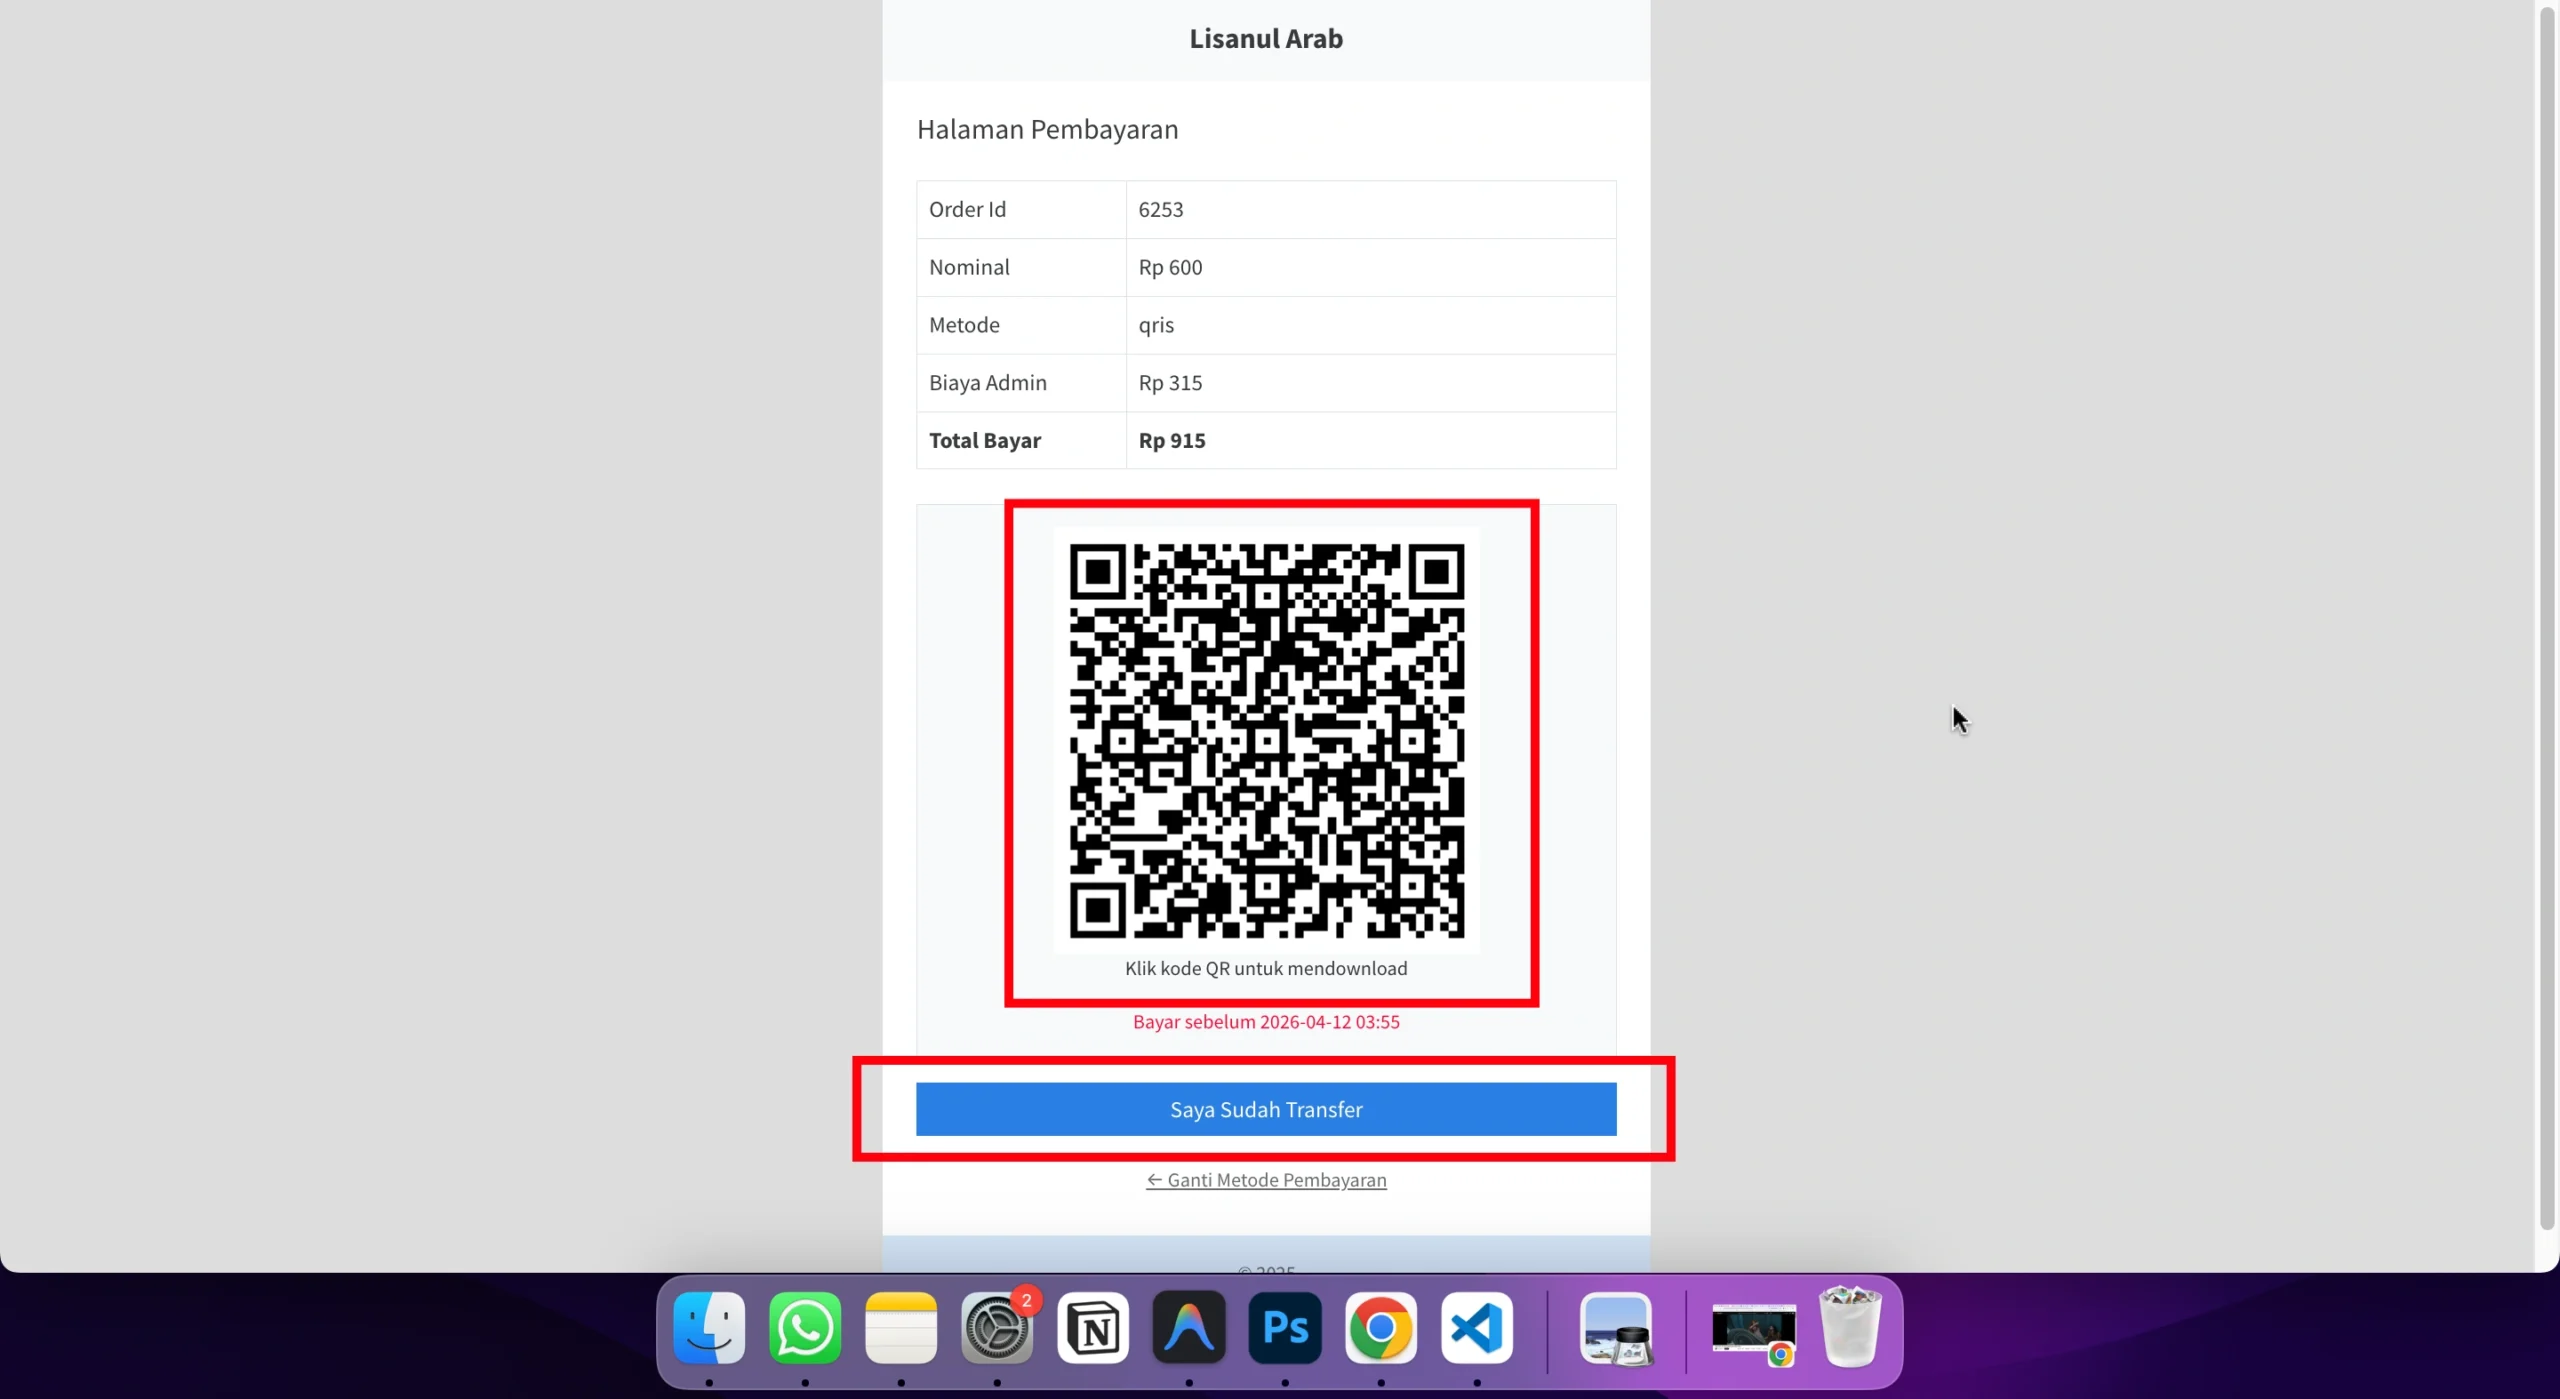This screenshot has height=1399, width=2560.
Task: Click the Total Bayar Rp 915 amount
Action: pos(1172,441)
